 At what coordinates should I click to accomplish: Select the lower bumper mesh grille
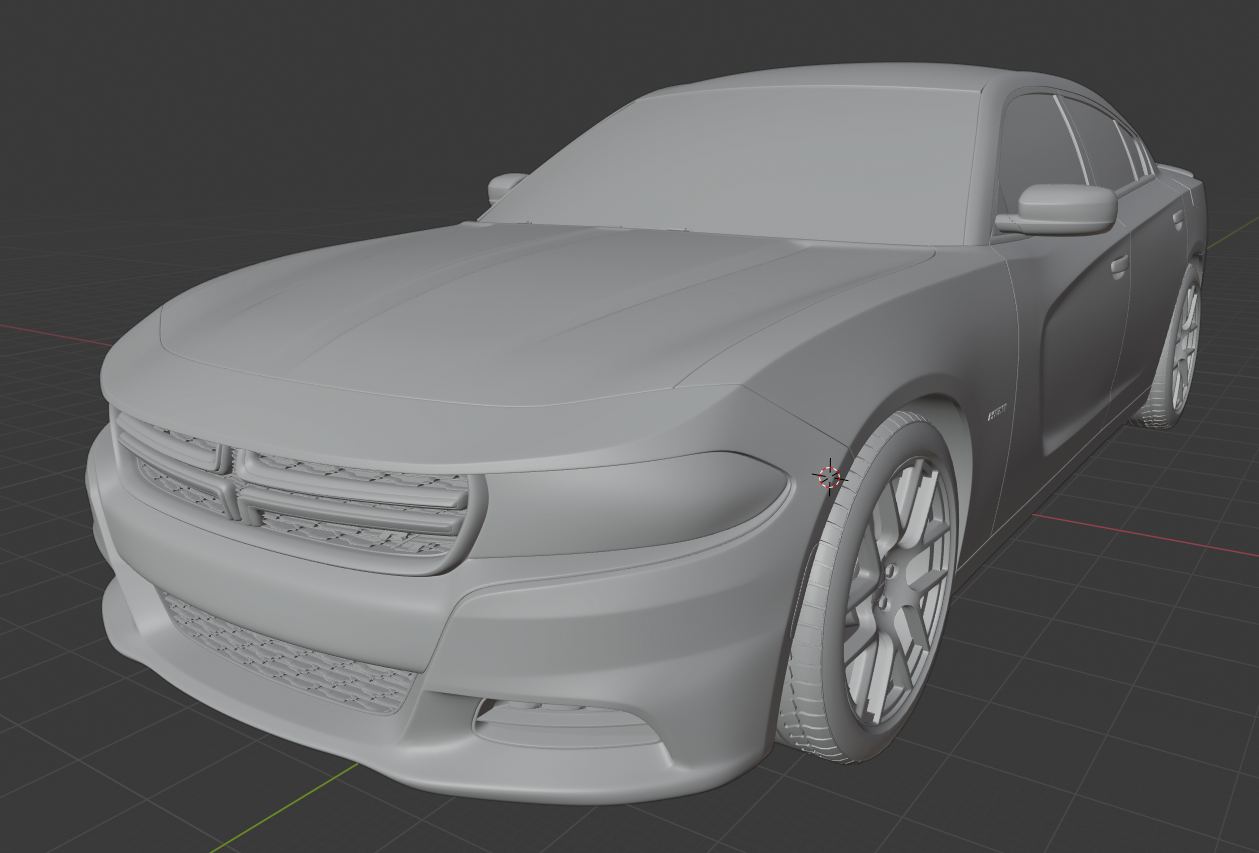[289, 653]
